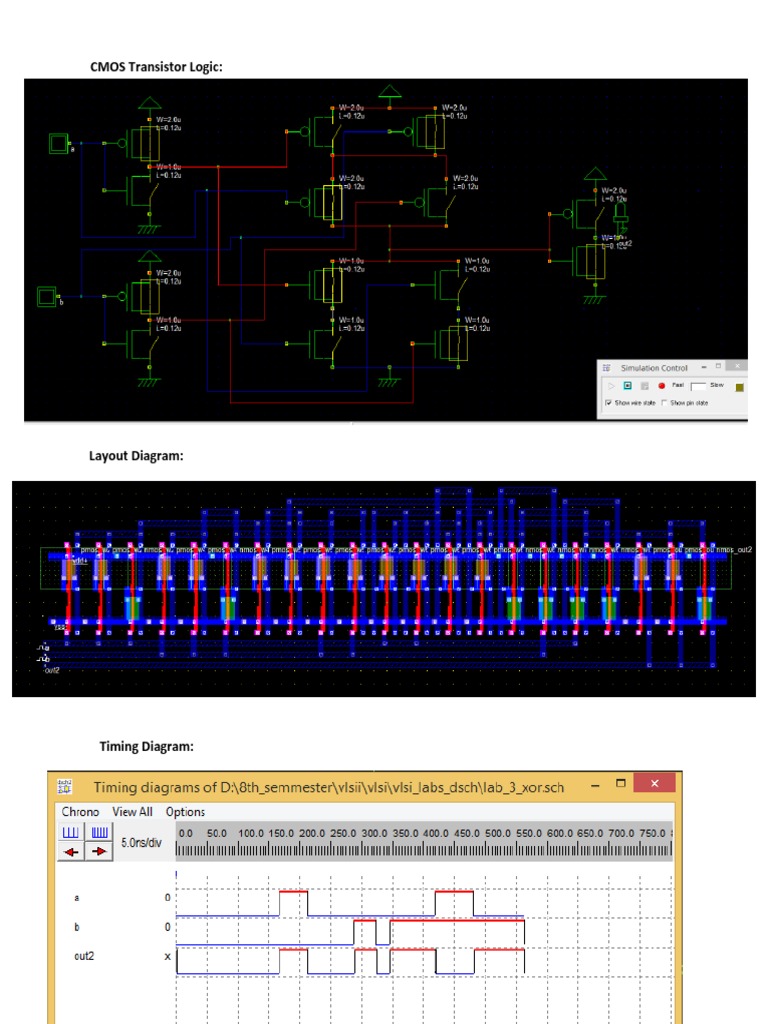
Task: Toggle Show wire state checkbox
Action: click(609, 403)
